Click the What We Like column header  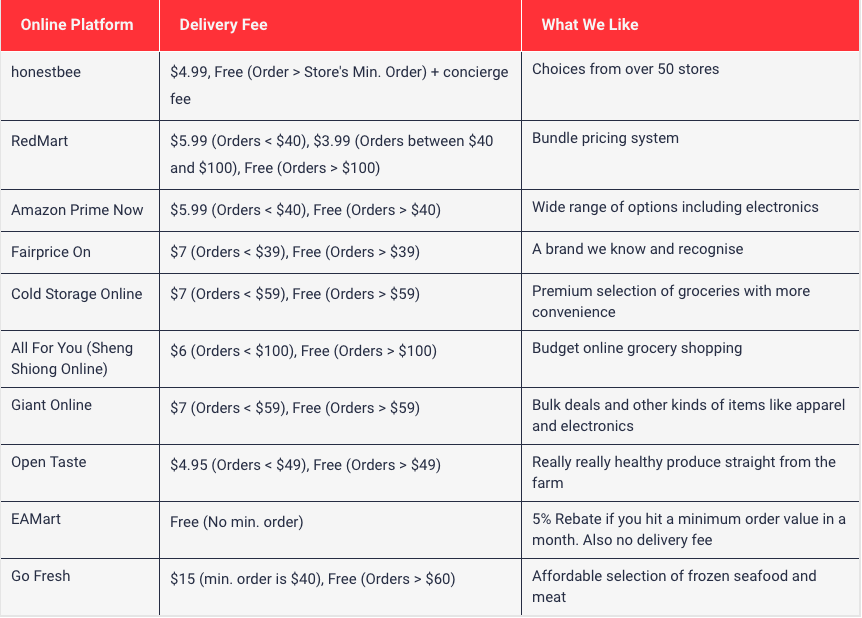590,25
